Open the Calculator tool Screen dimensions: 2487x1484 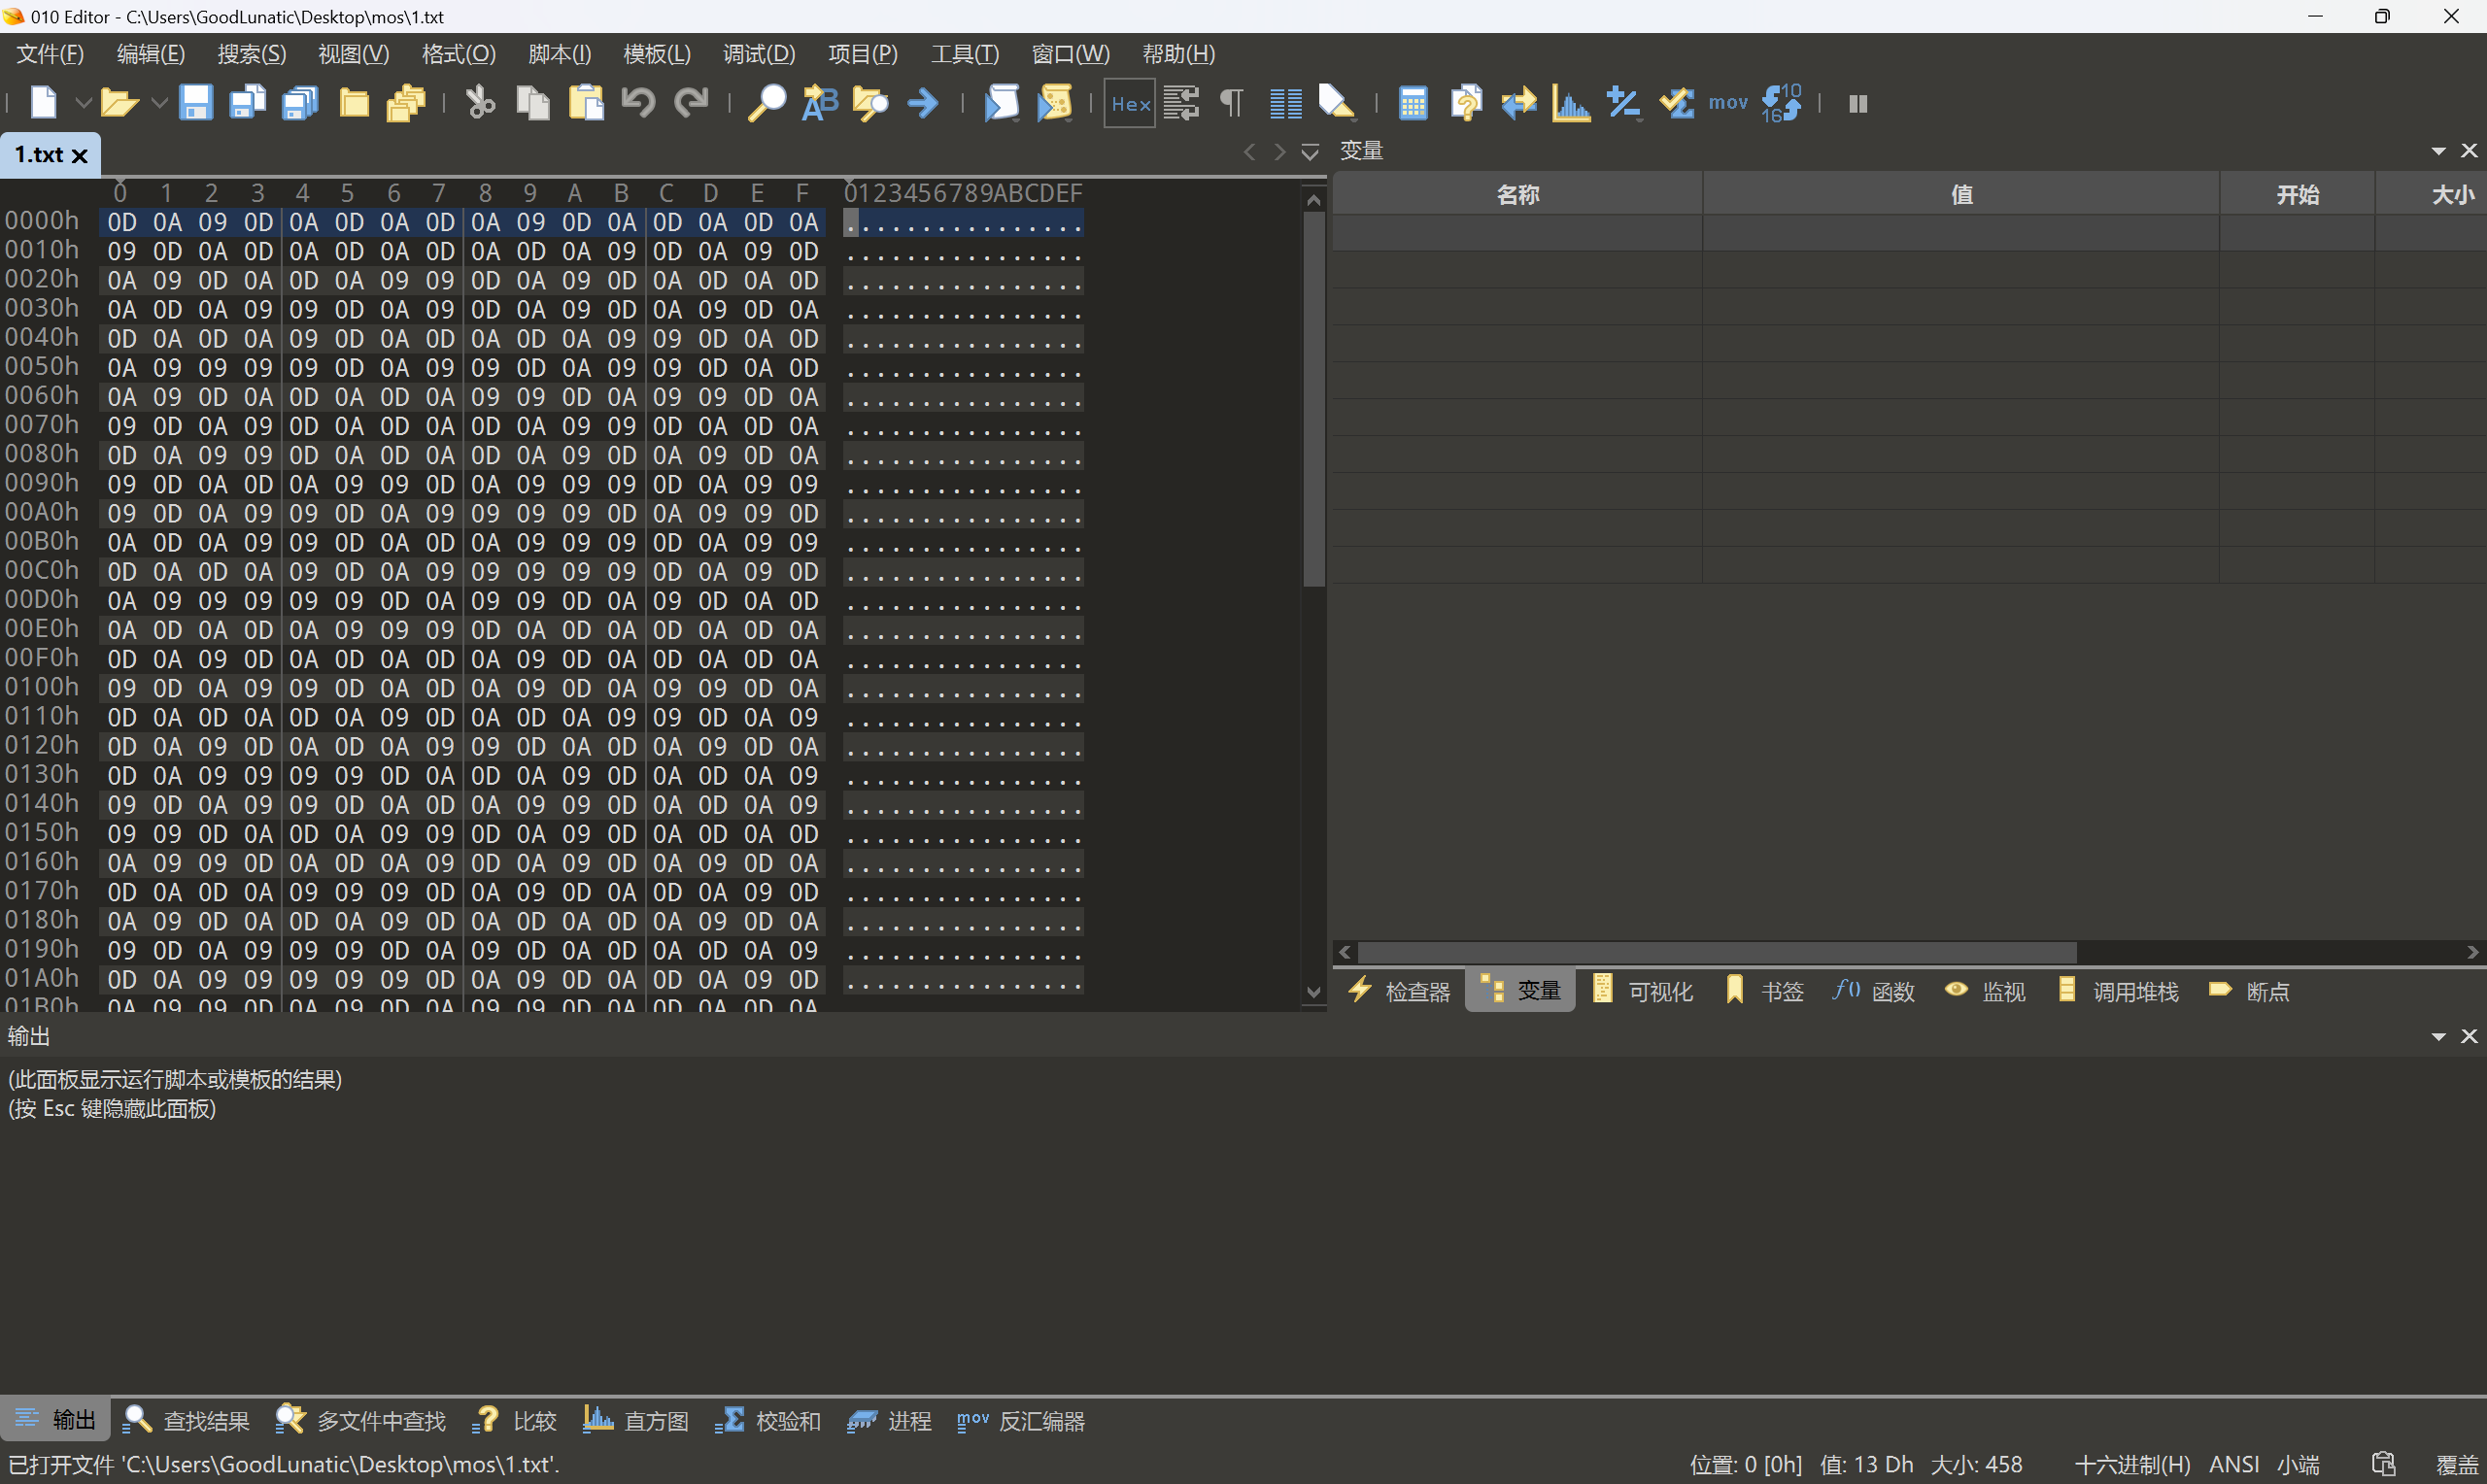[1413, 103]
